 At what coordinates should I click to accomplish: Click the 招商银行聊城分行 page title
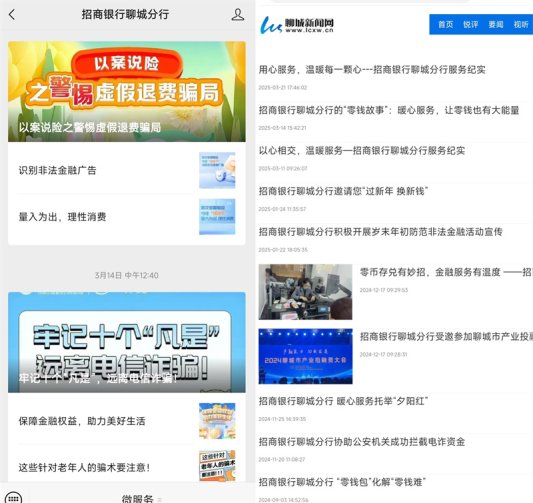(125, 14)
